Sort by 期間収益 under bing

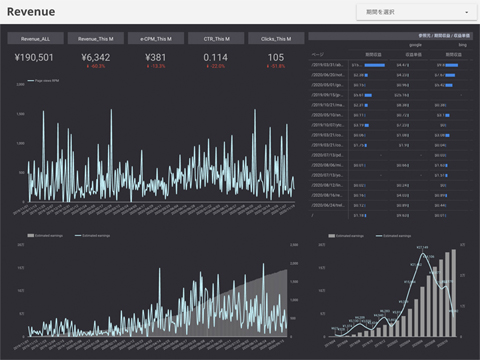coord(454,54)
